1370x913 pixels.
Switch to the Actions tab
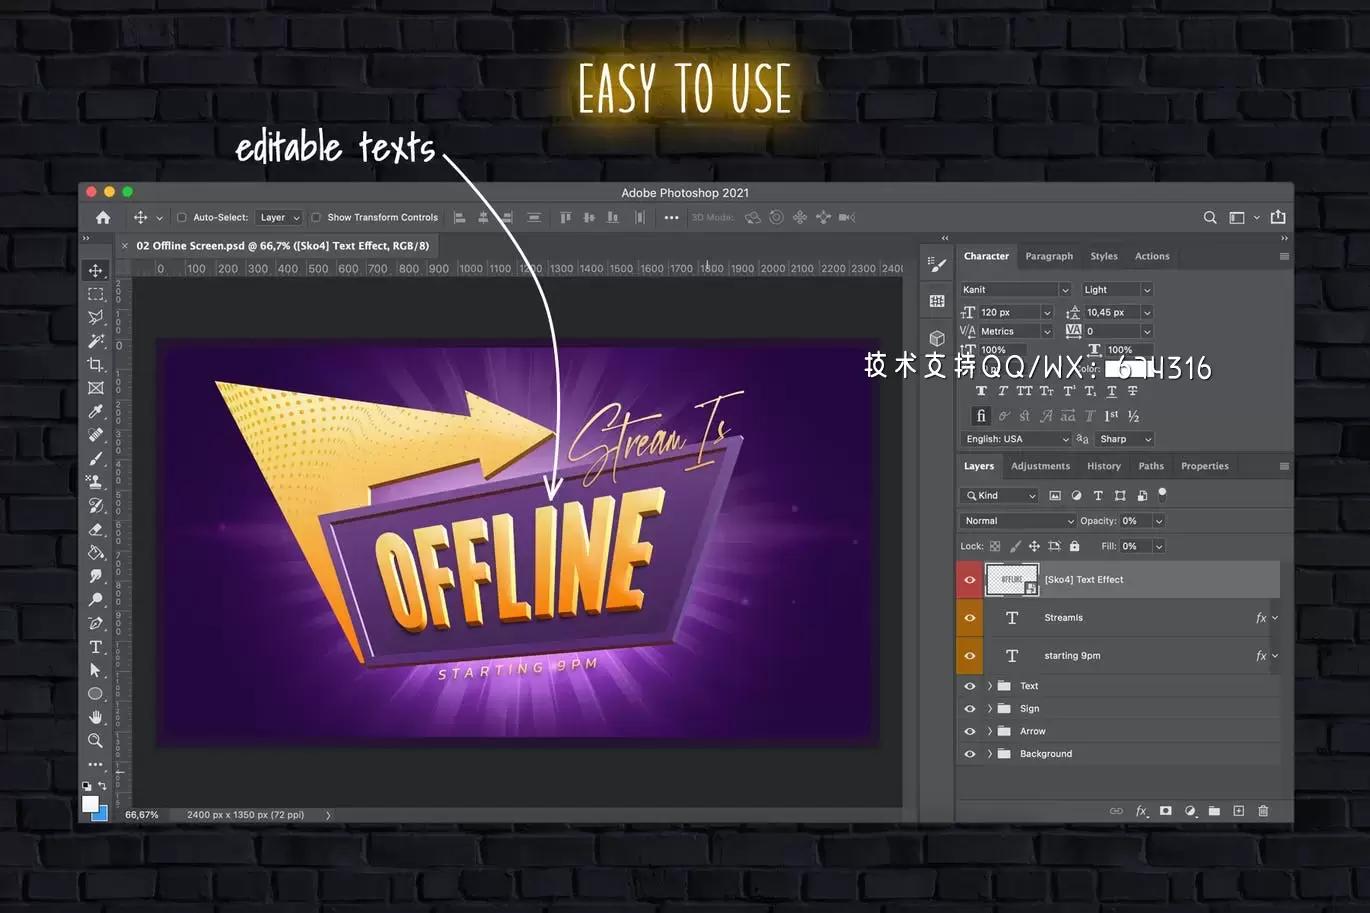pyautogui.click(x=1152, y=256)
